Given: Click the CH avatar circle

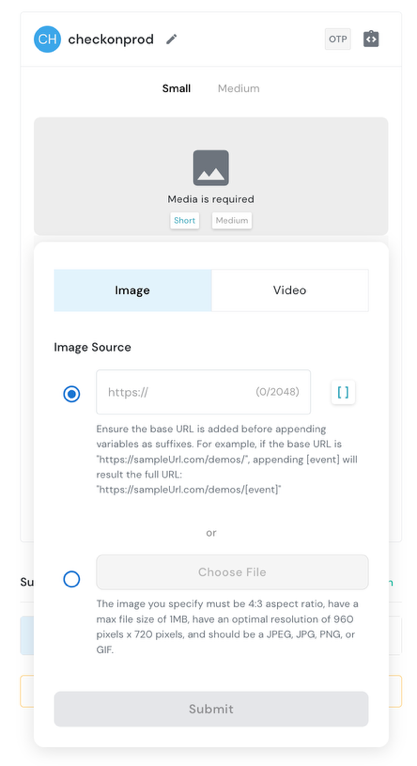Looking at the screenshot, I should coord(47,39).
